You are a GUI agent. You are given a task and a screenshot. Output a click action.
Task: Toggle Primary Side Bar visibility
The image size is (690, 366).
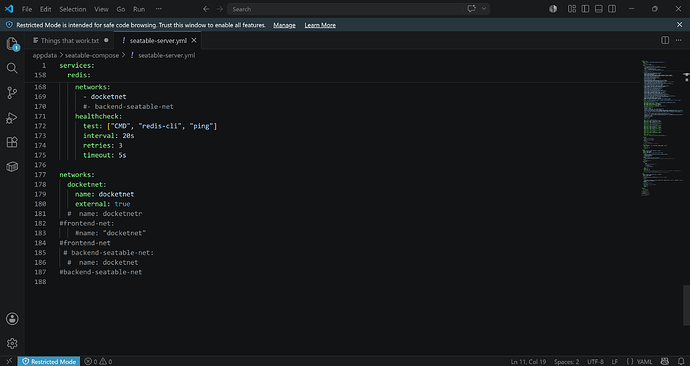tap(585, 9)
